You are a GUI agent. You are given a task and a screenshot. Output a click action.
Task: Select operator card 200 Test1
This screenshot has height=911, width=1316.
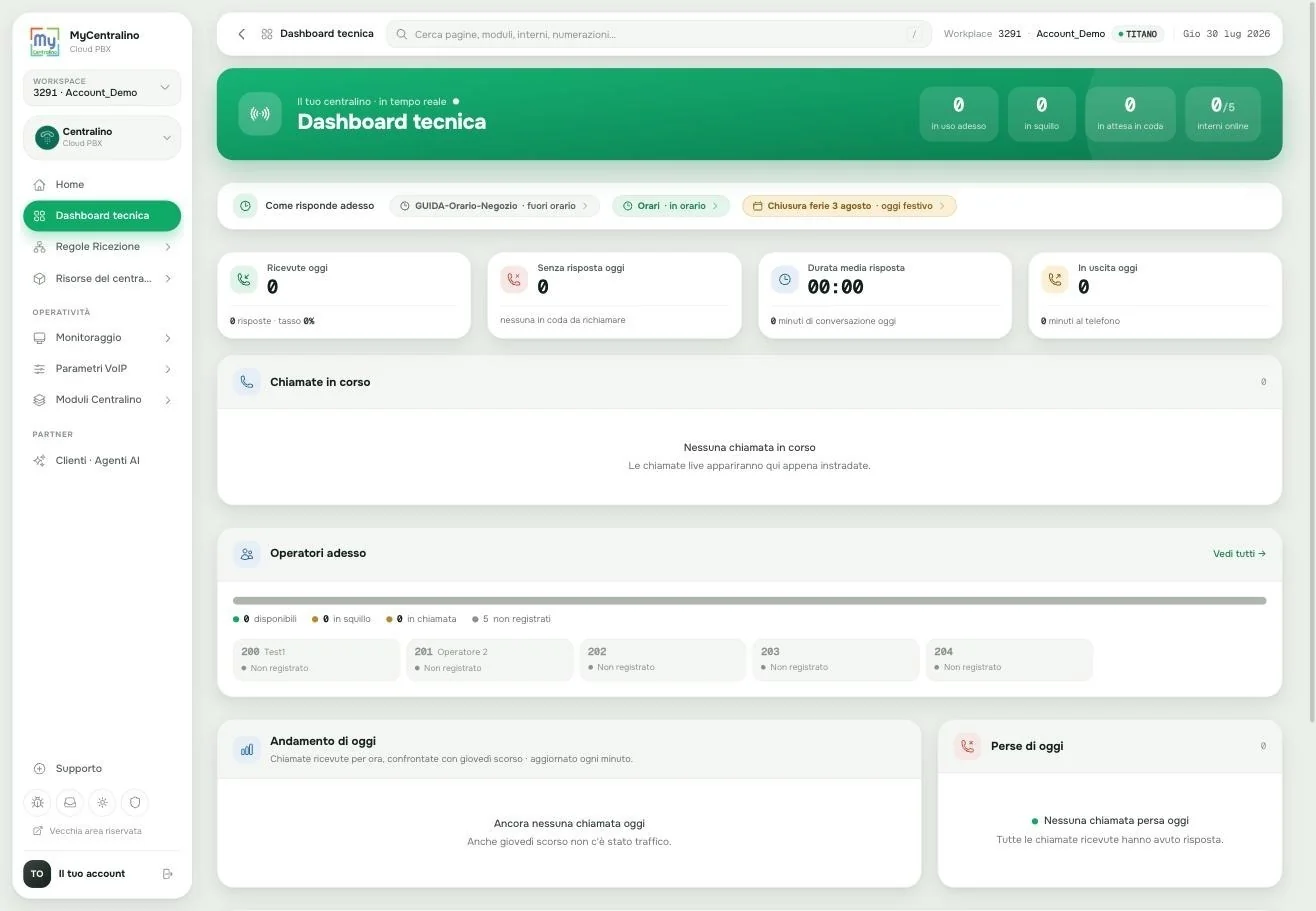[316, 660]
